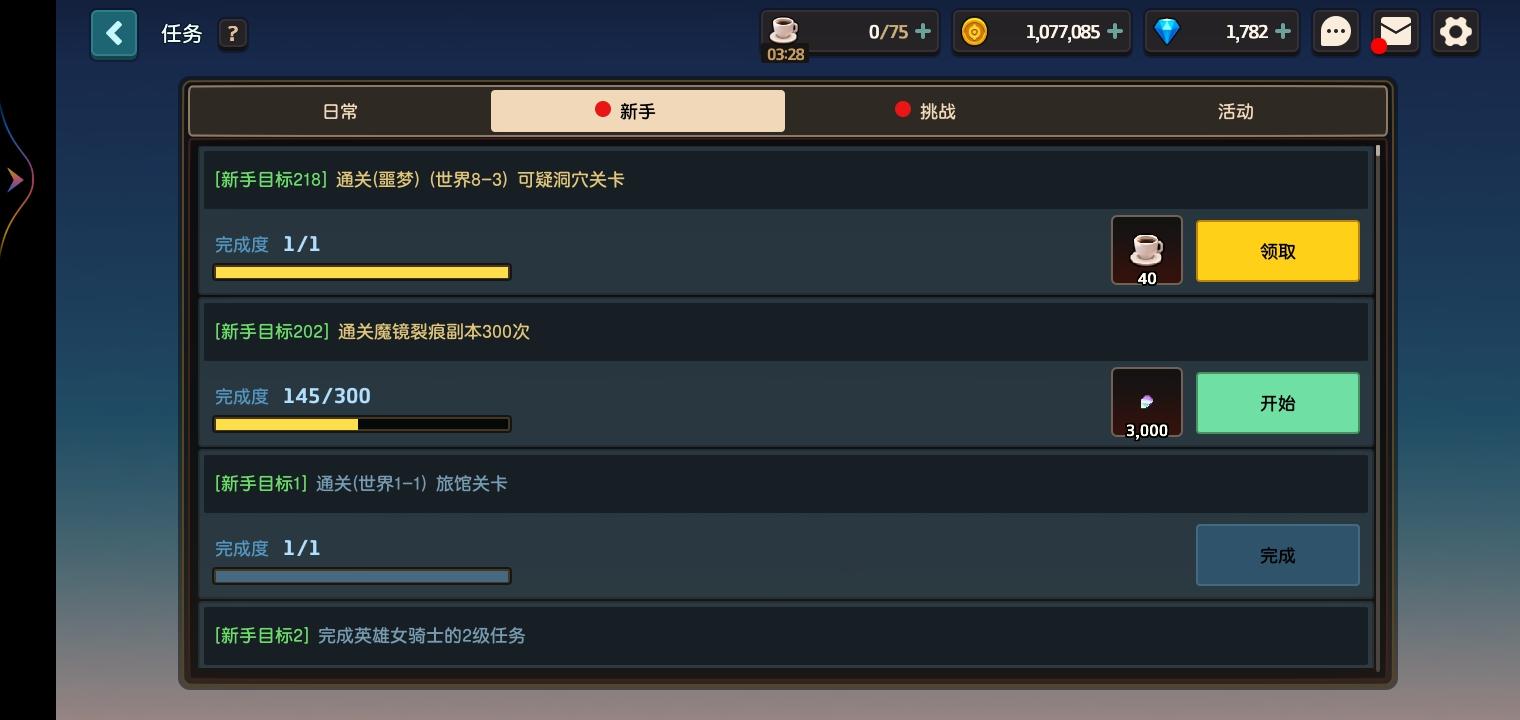Go back using the arrow button
The width and height of the screenshot is (1520, 720).
coord(114,34)
